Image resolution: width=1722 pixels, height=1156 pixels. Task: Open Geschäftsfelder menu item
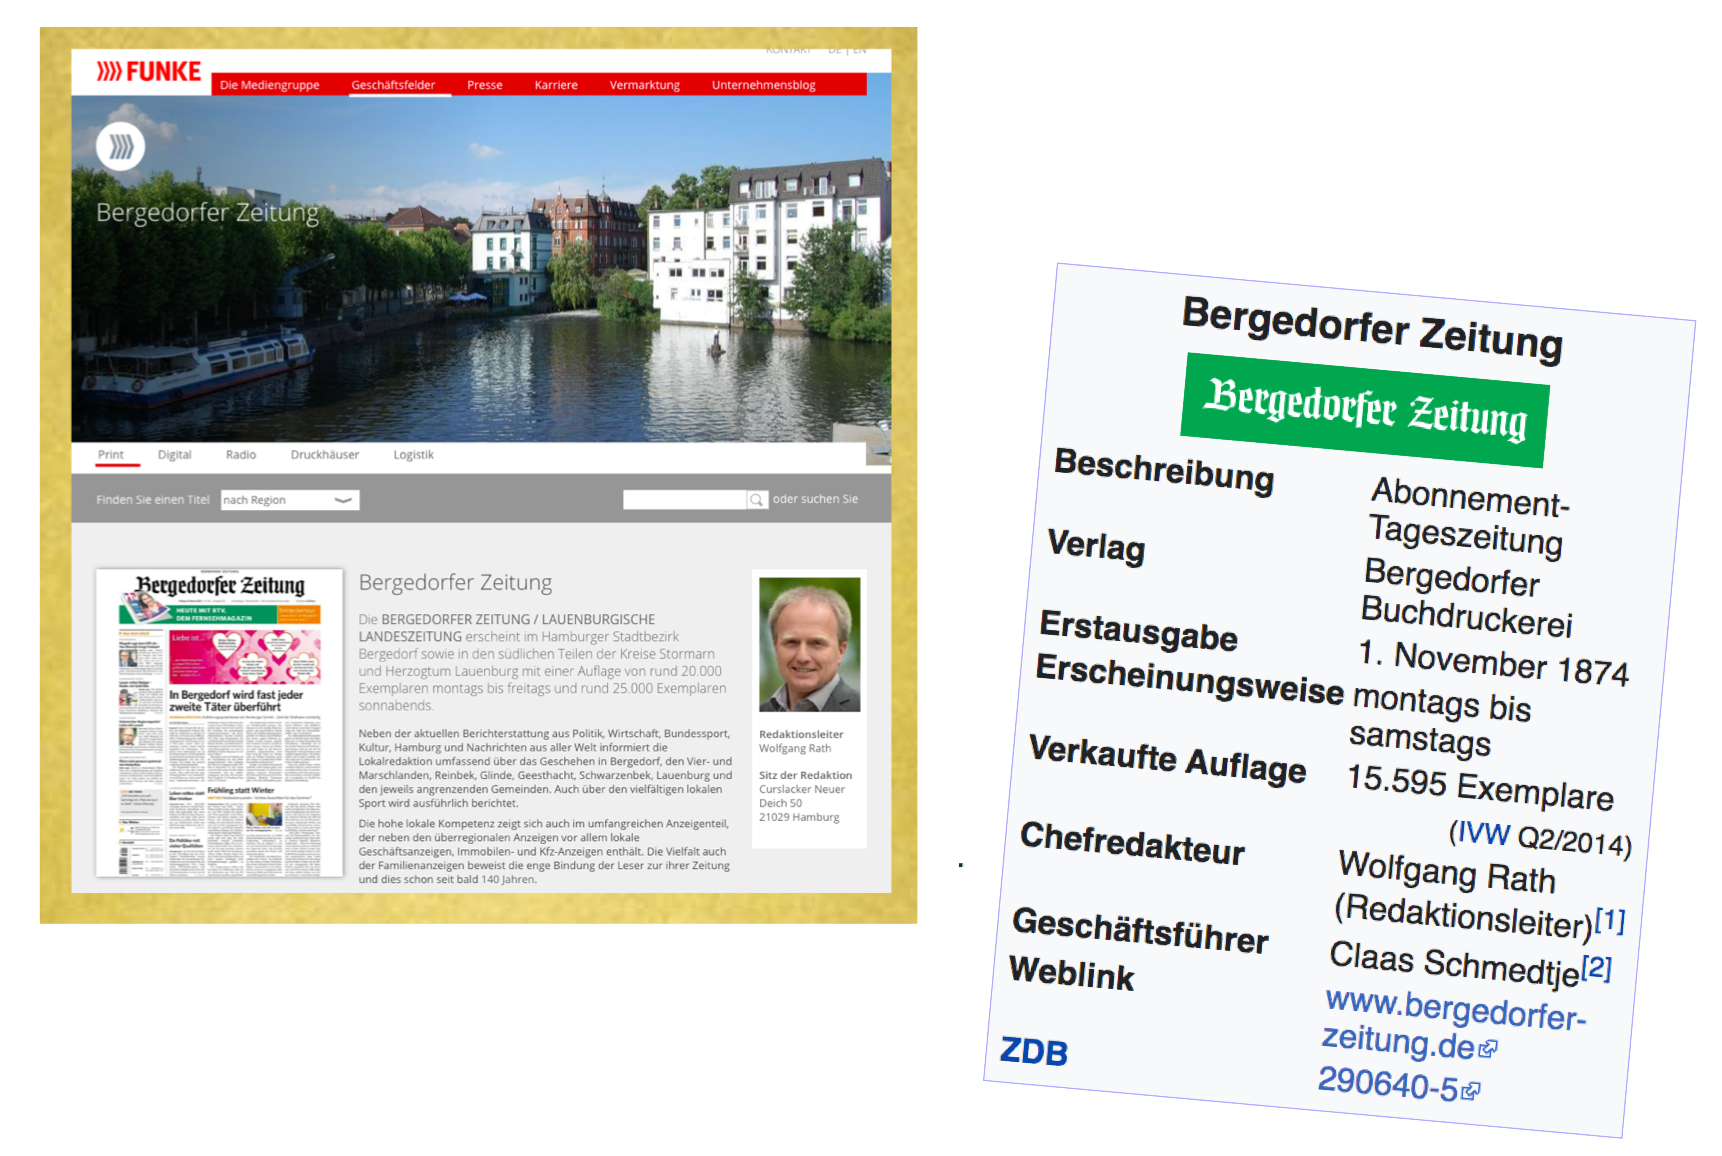tap(393, 85)
